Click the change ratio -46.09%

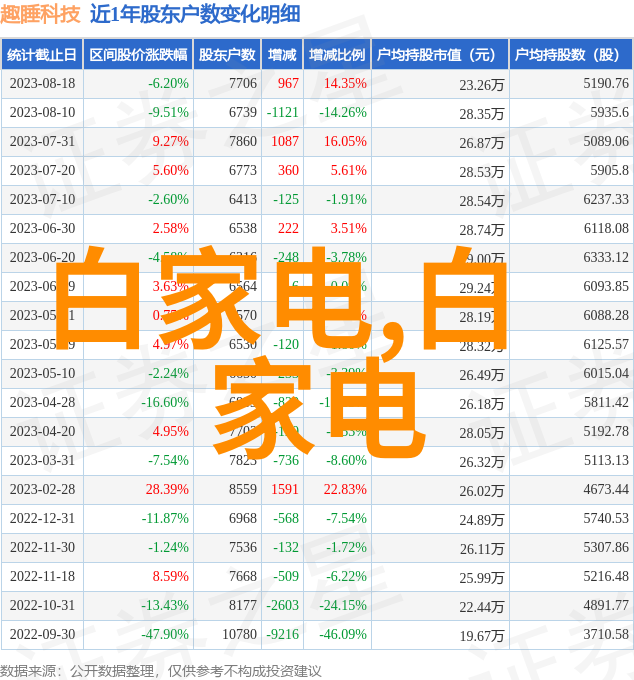pyautogui.click(x=343, y=634)
